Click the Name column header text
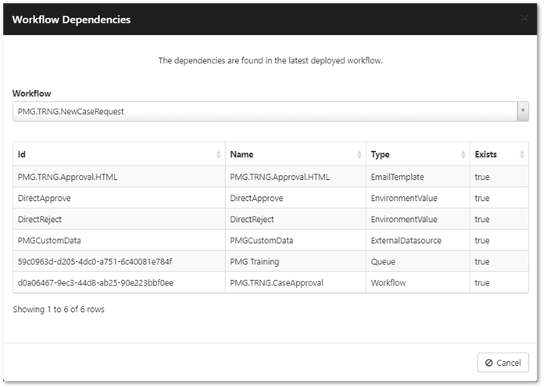 click(x=241, y=154)
